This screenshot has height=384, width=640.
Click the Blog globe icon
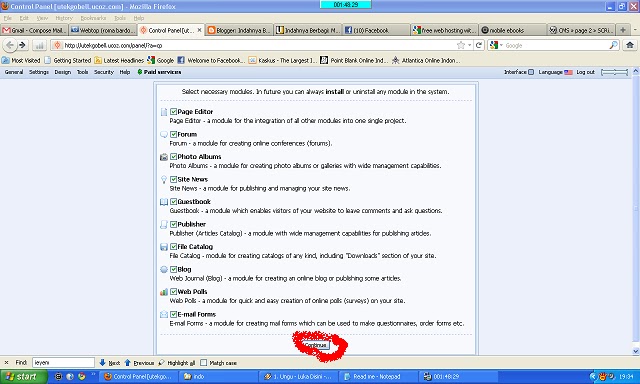(164, 269)
